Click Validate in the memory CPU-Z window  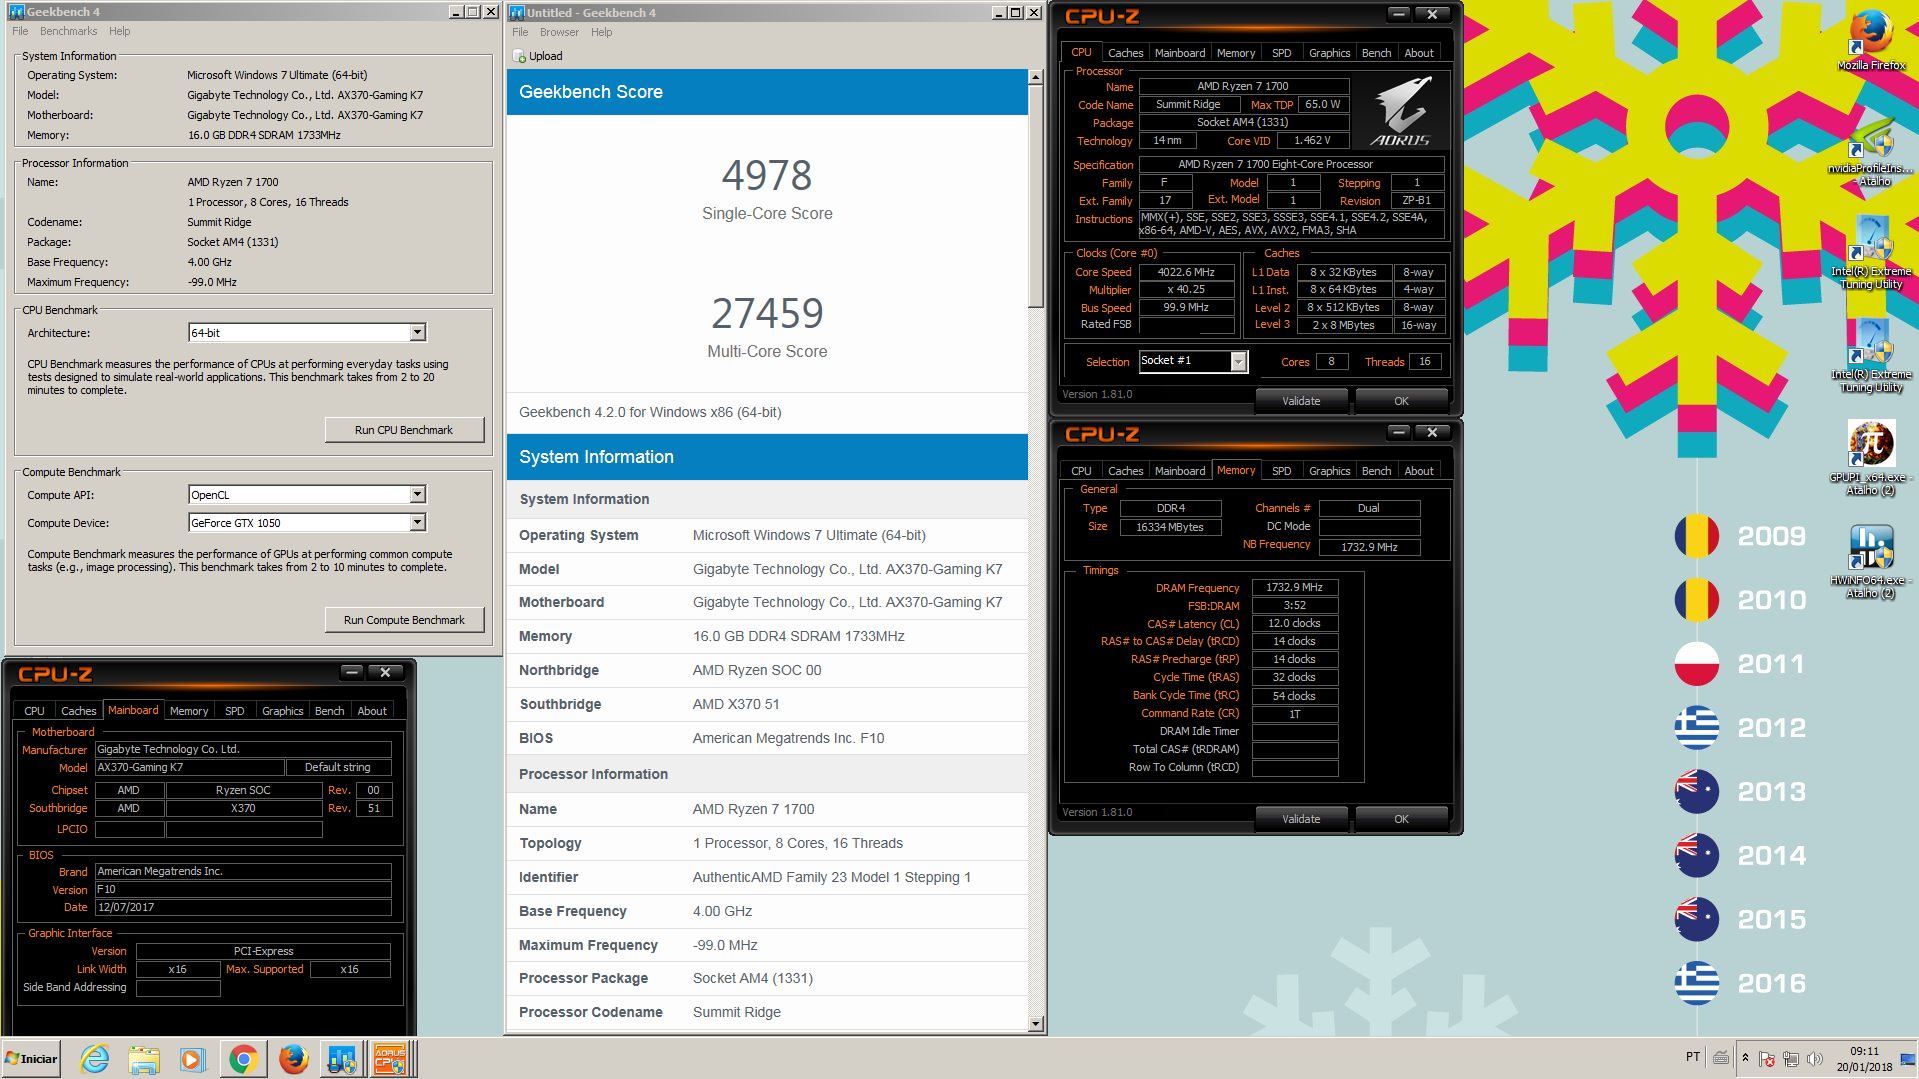click(1301, 819)
